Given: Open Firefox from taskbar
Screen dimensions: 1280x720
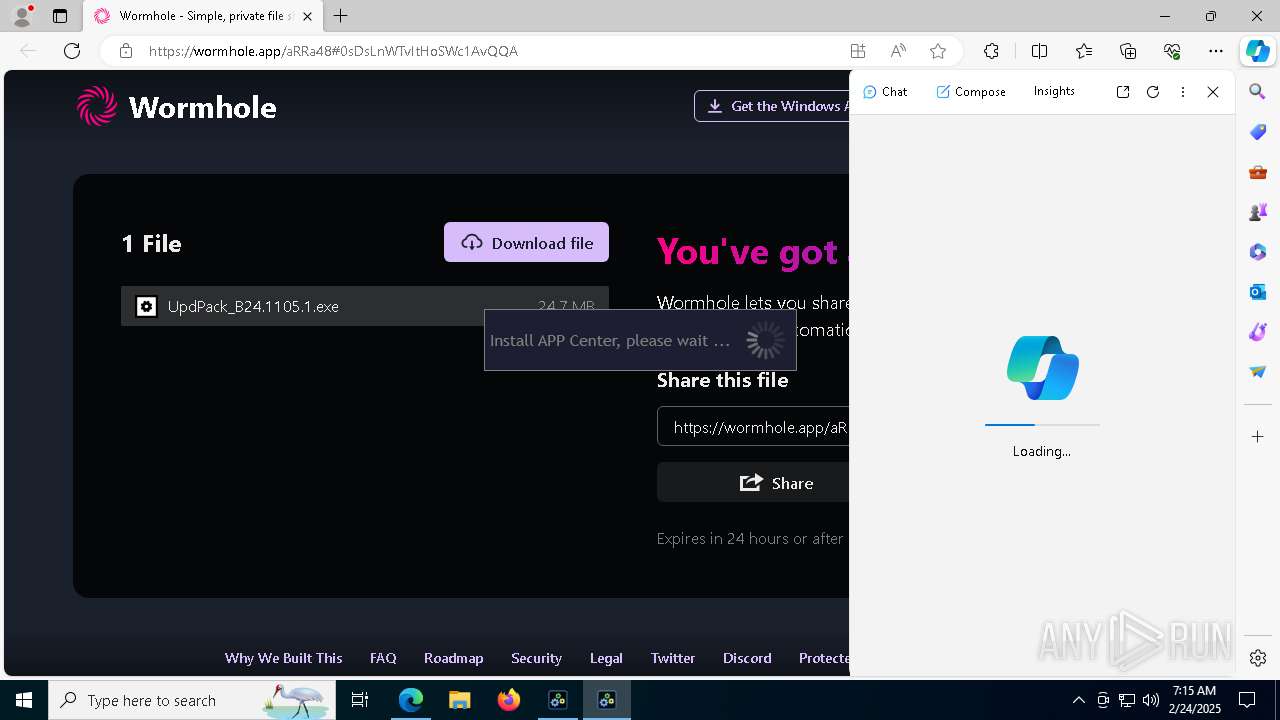Looking at the screenshot, I should tap(509, 700).
